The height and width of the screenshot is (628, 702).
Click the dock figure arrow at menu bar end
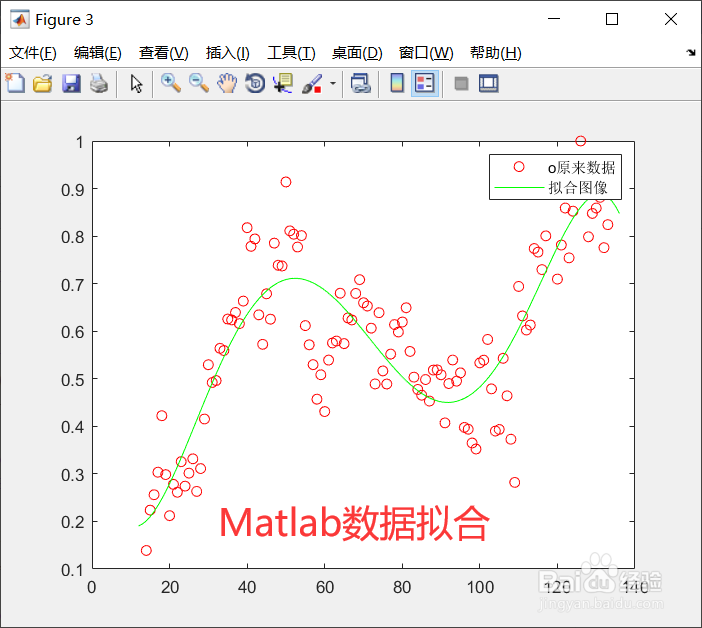click(691, 52)
